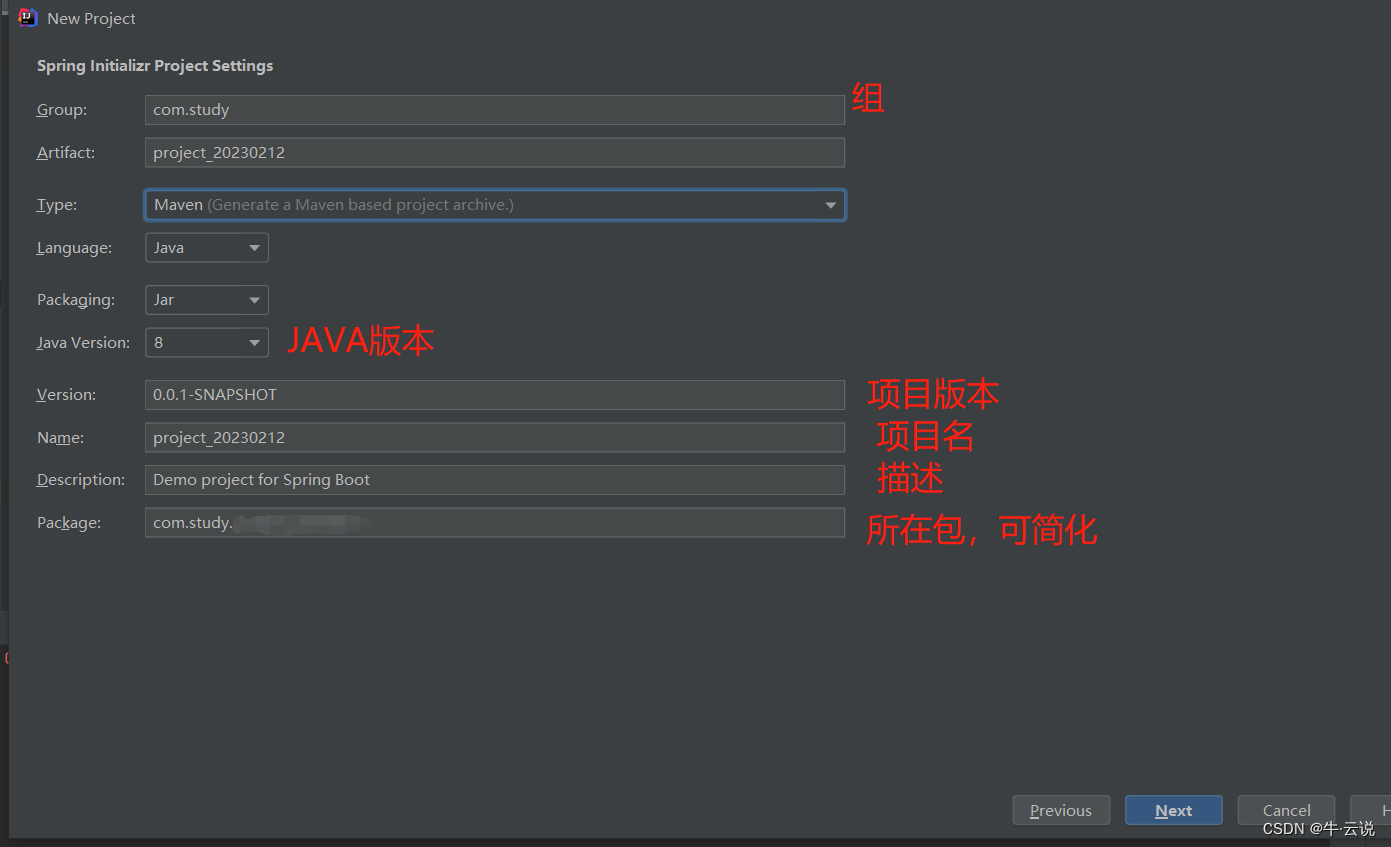This screenshot has width=1391, height=847.
Task: Click the Packaging: label
Action: tap(76, 300)
